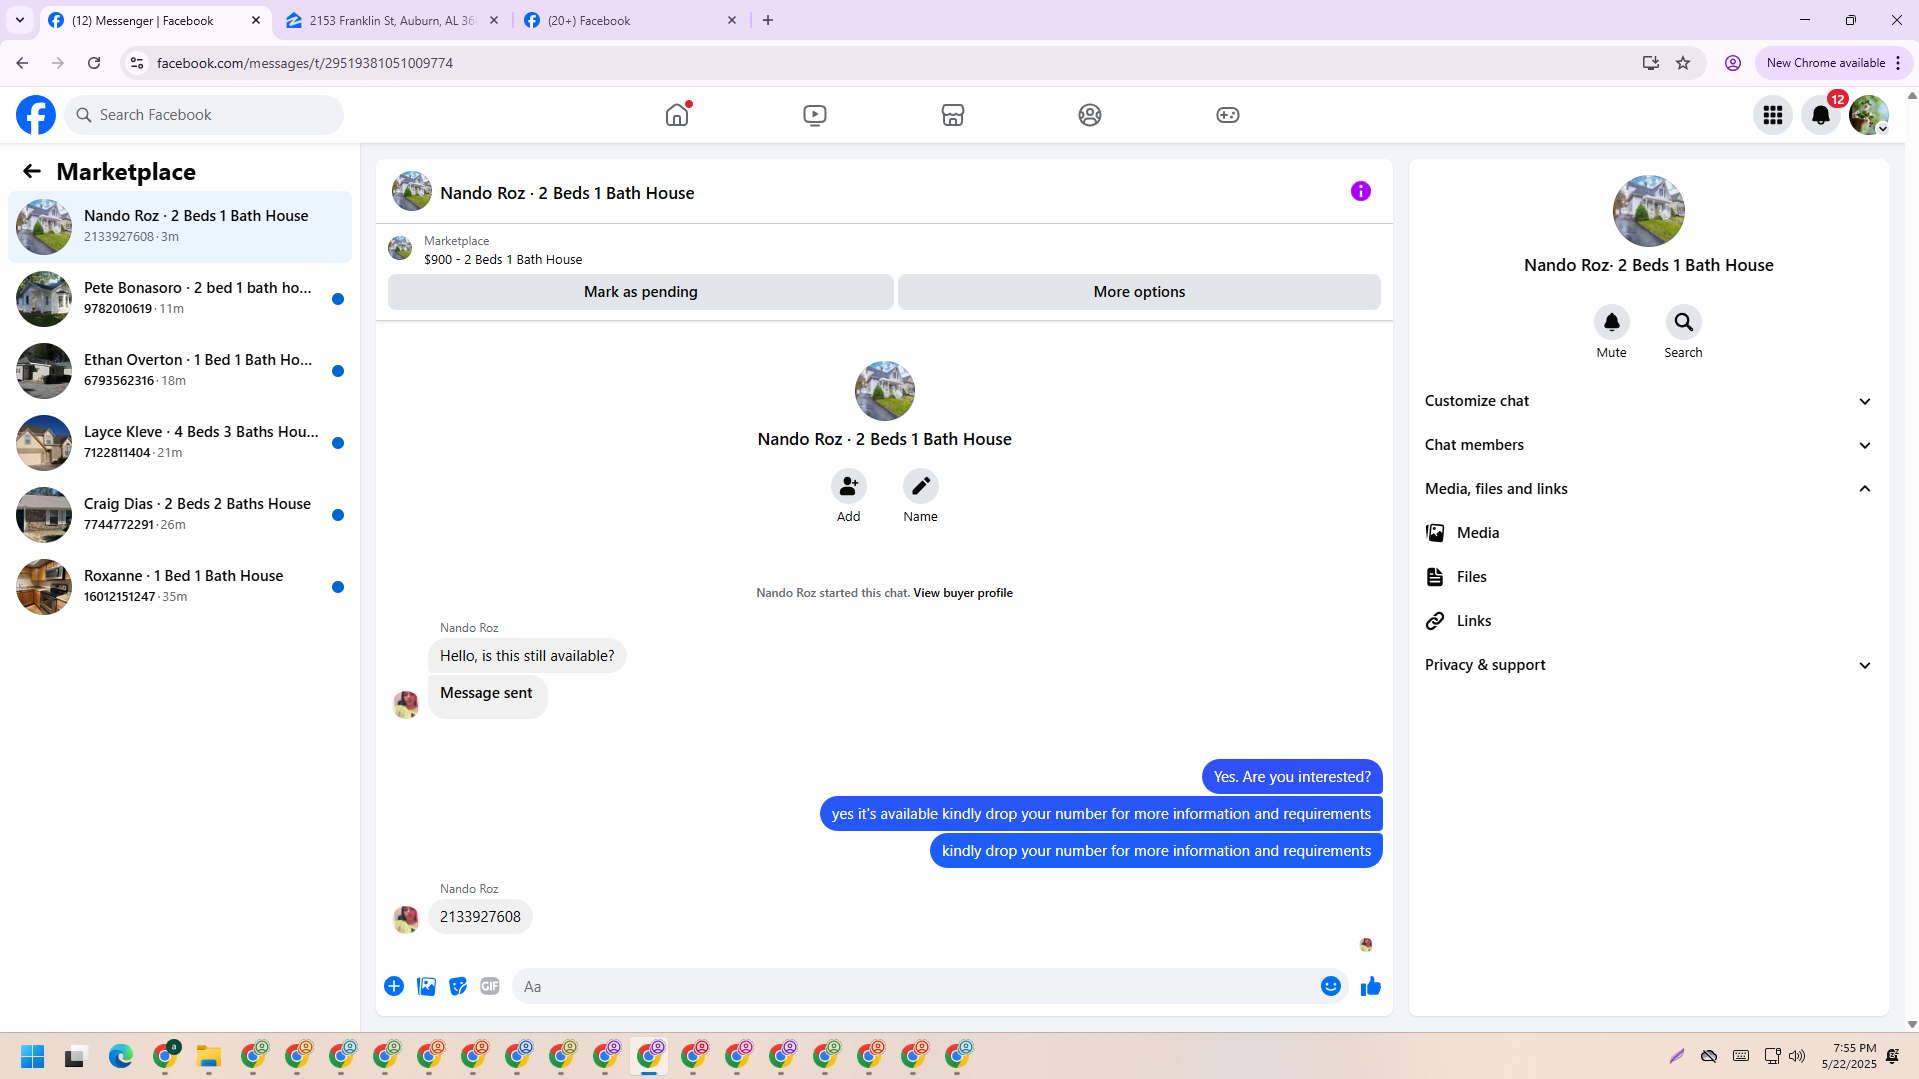Attach a photo file in composer
The image size is (1919, 1079).
[x=426, y=986]
